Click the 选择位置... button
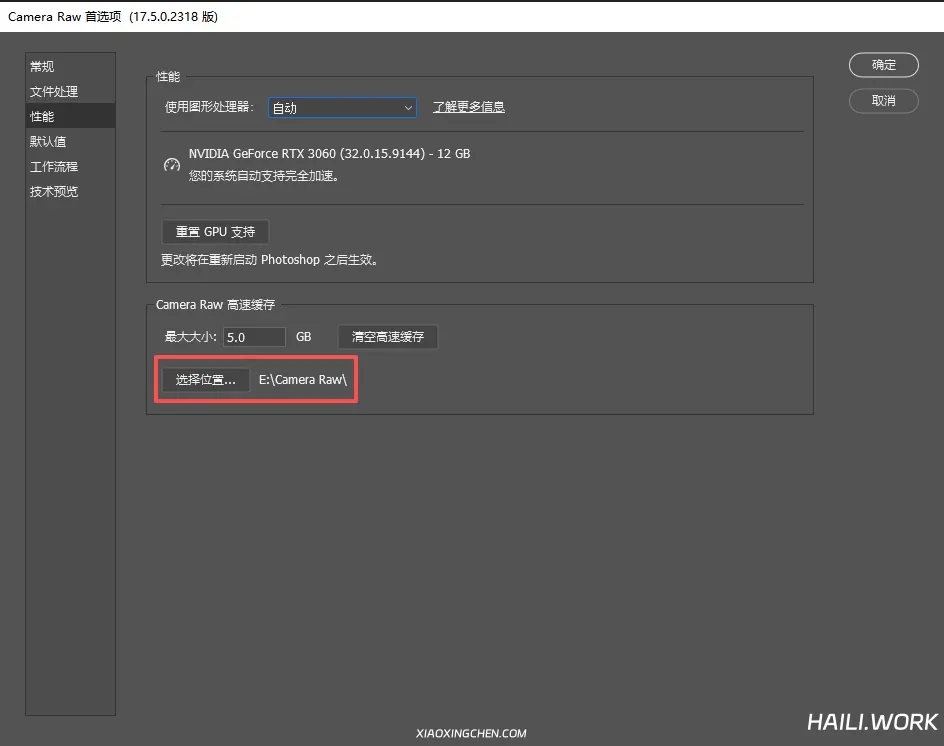The width and height of the screenshot is (944, 746). click(x=206, y=380)
